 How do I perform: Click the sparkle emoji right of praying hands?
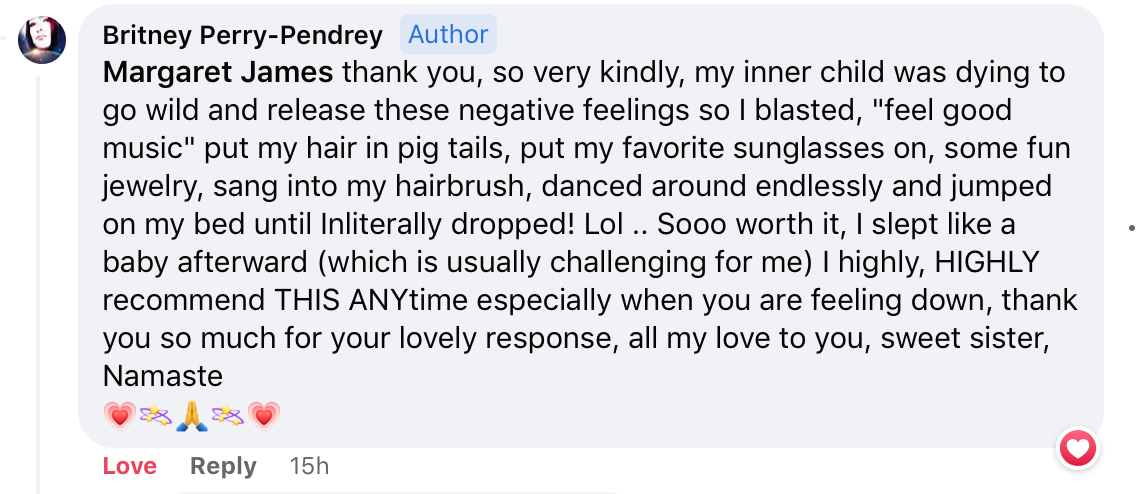(229, 414)
